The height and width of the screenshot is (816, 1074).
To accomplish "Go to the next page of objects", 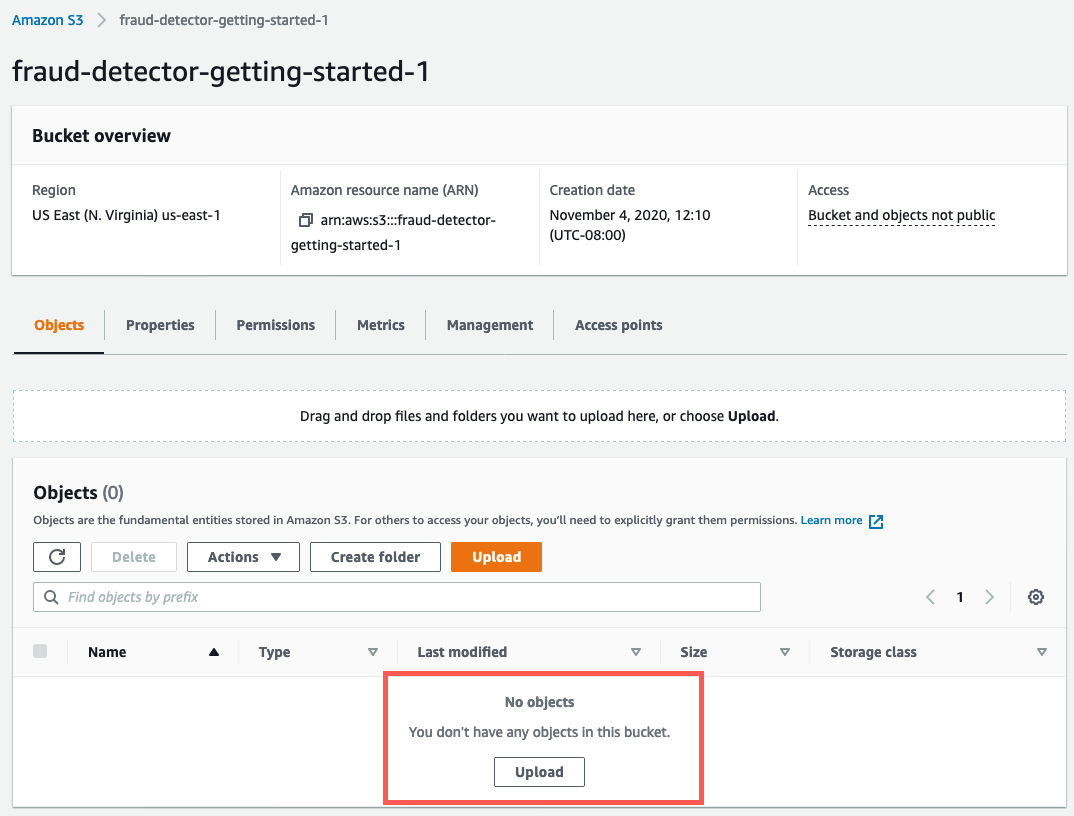I will (x=989, y=597).
